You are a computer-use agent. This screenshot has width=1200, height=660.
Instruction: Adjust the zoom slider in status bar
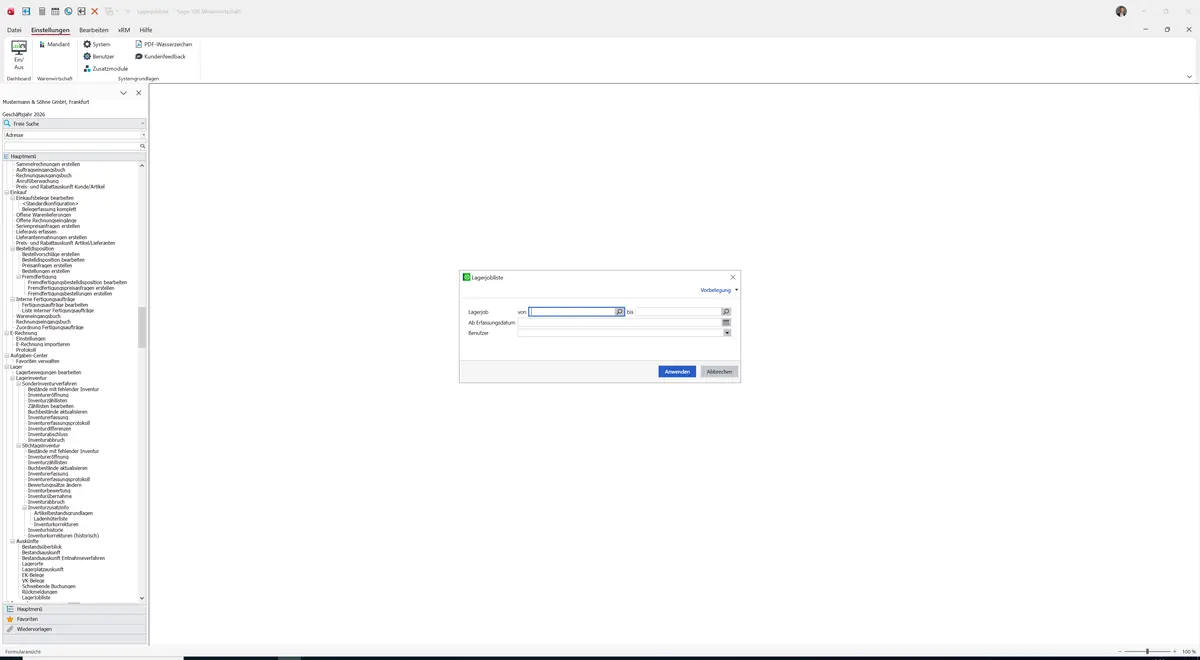tap(1147, 651)
